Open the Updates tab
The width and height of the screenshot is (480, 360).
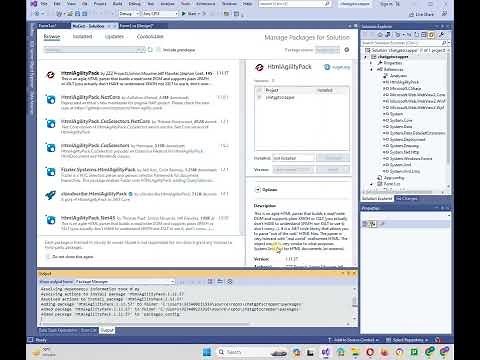pos(114,36)
